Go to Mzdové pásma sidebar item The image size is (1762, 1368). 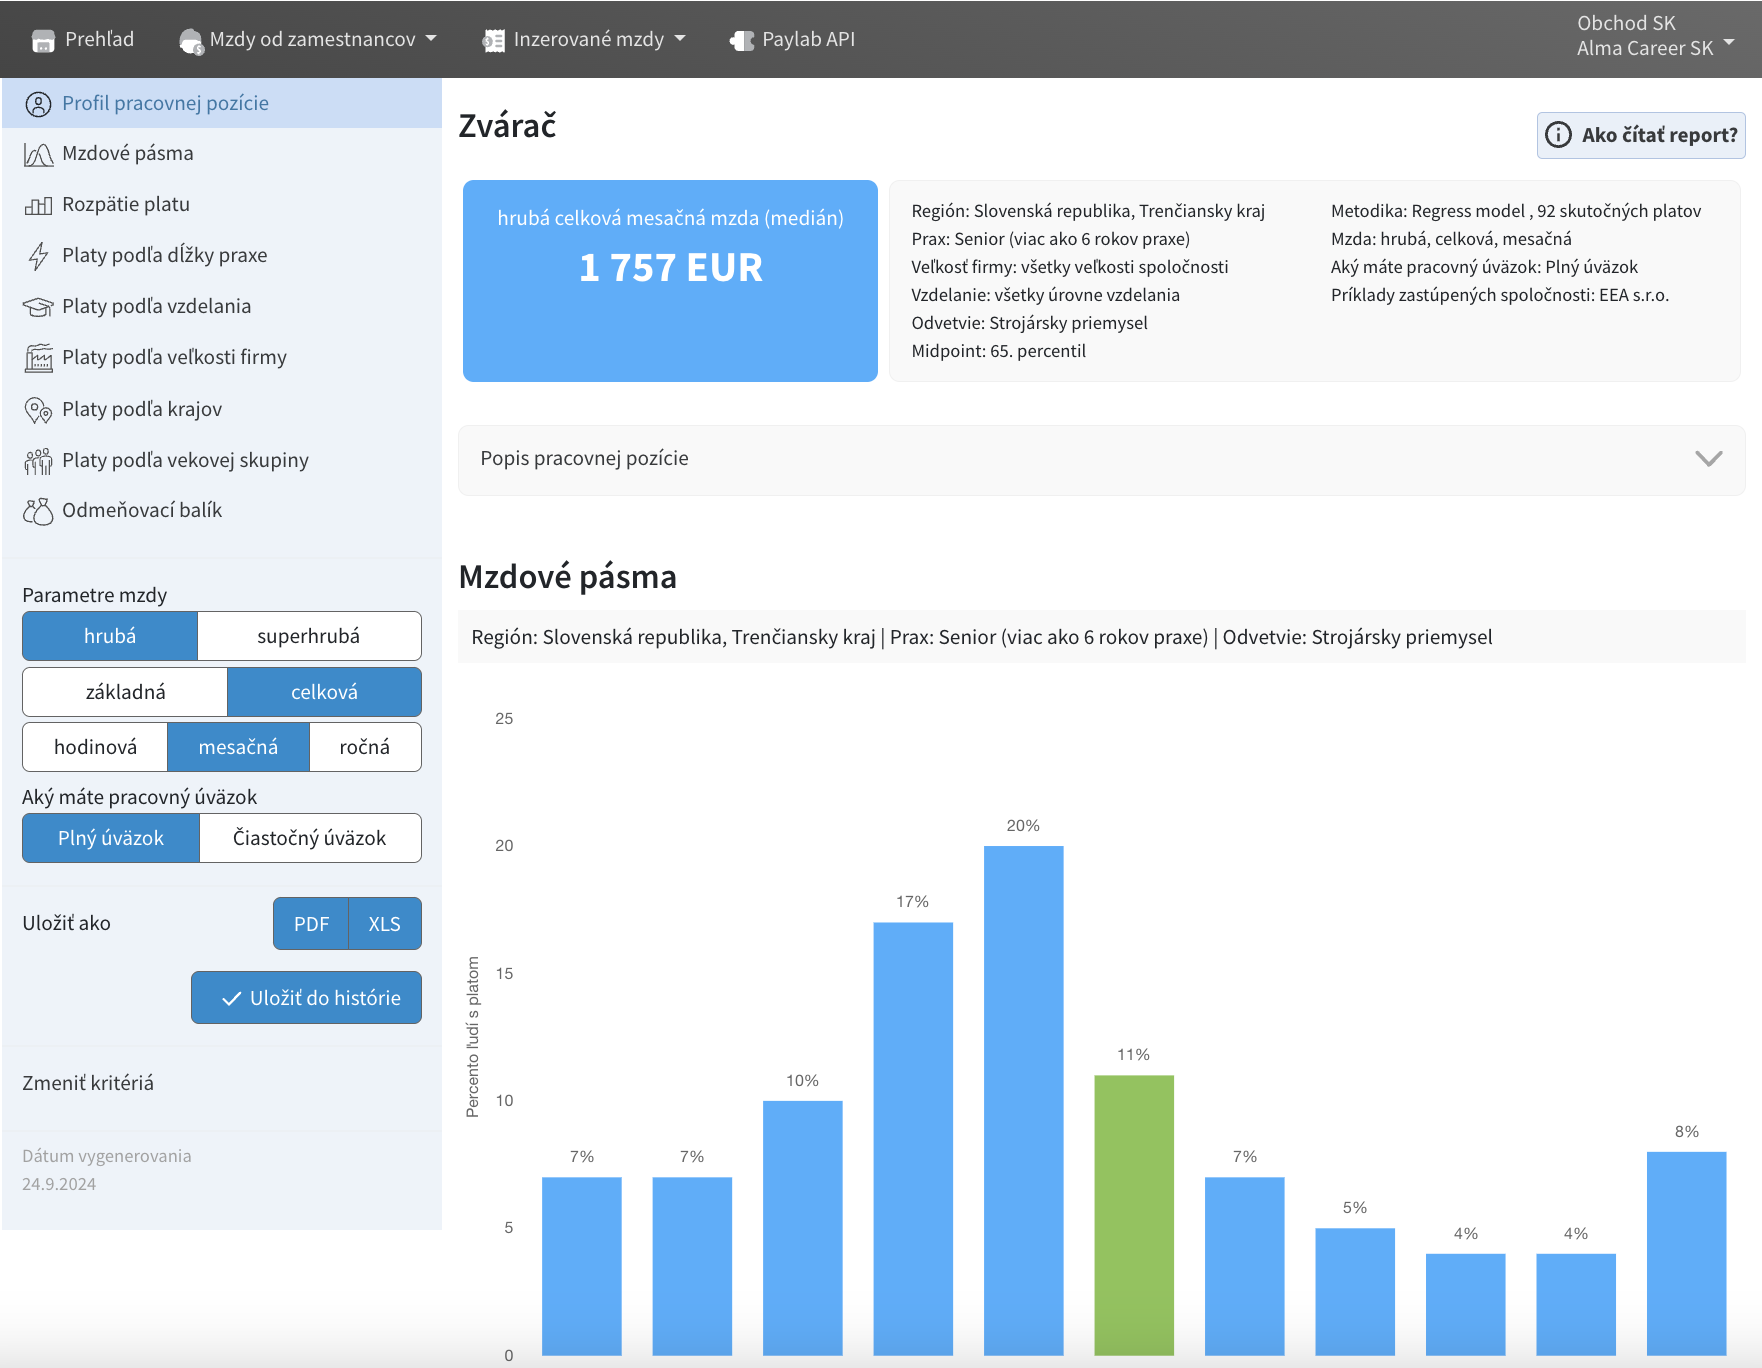click(222, 154)
